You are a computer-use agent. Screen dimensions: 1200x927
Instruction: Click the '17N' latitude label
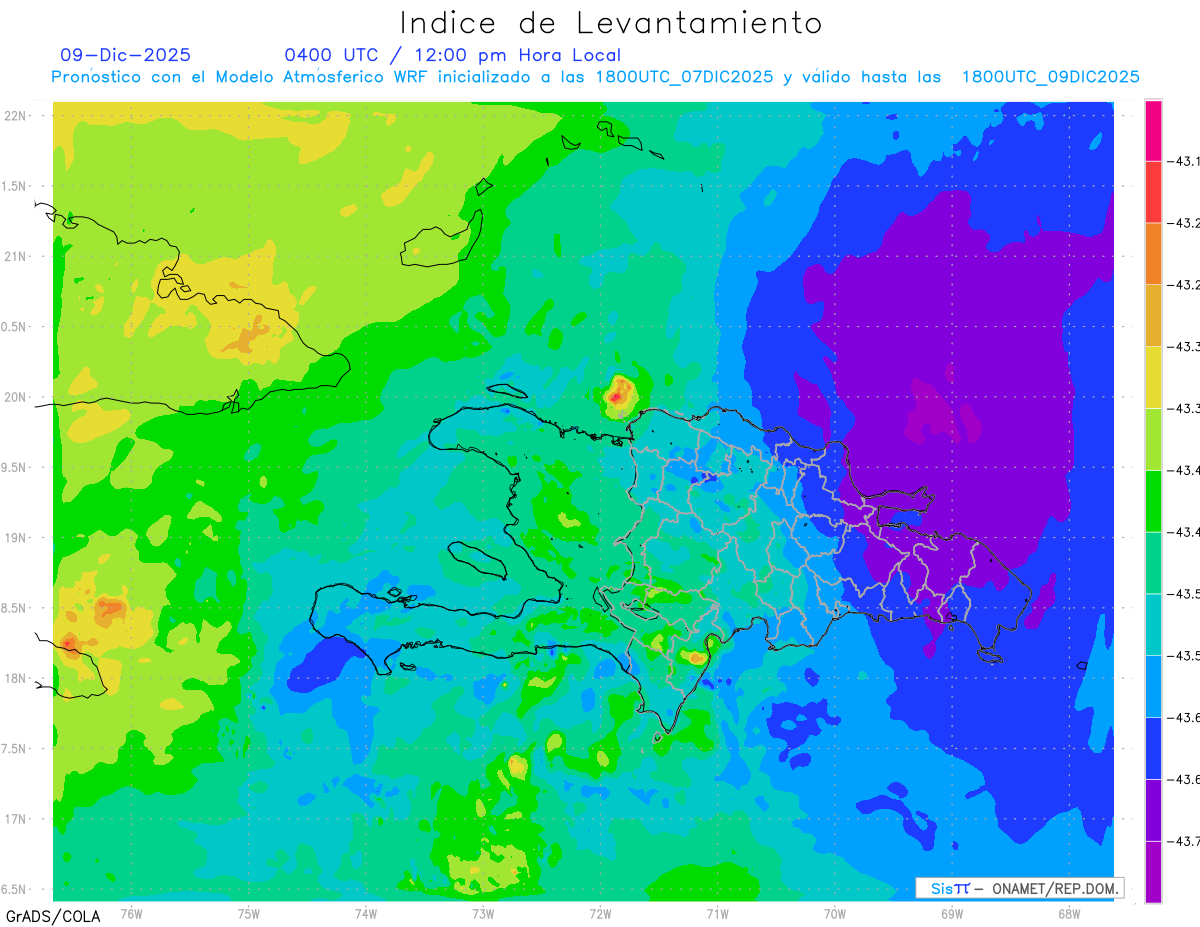click(17, 819)
